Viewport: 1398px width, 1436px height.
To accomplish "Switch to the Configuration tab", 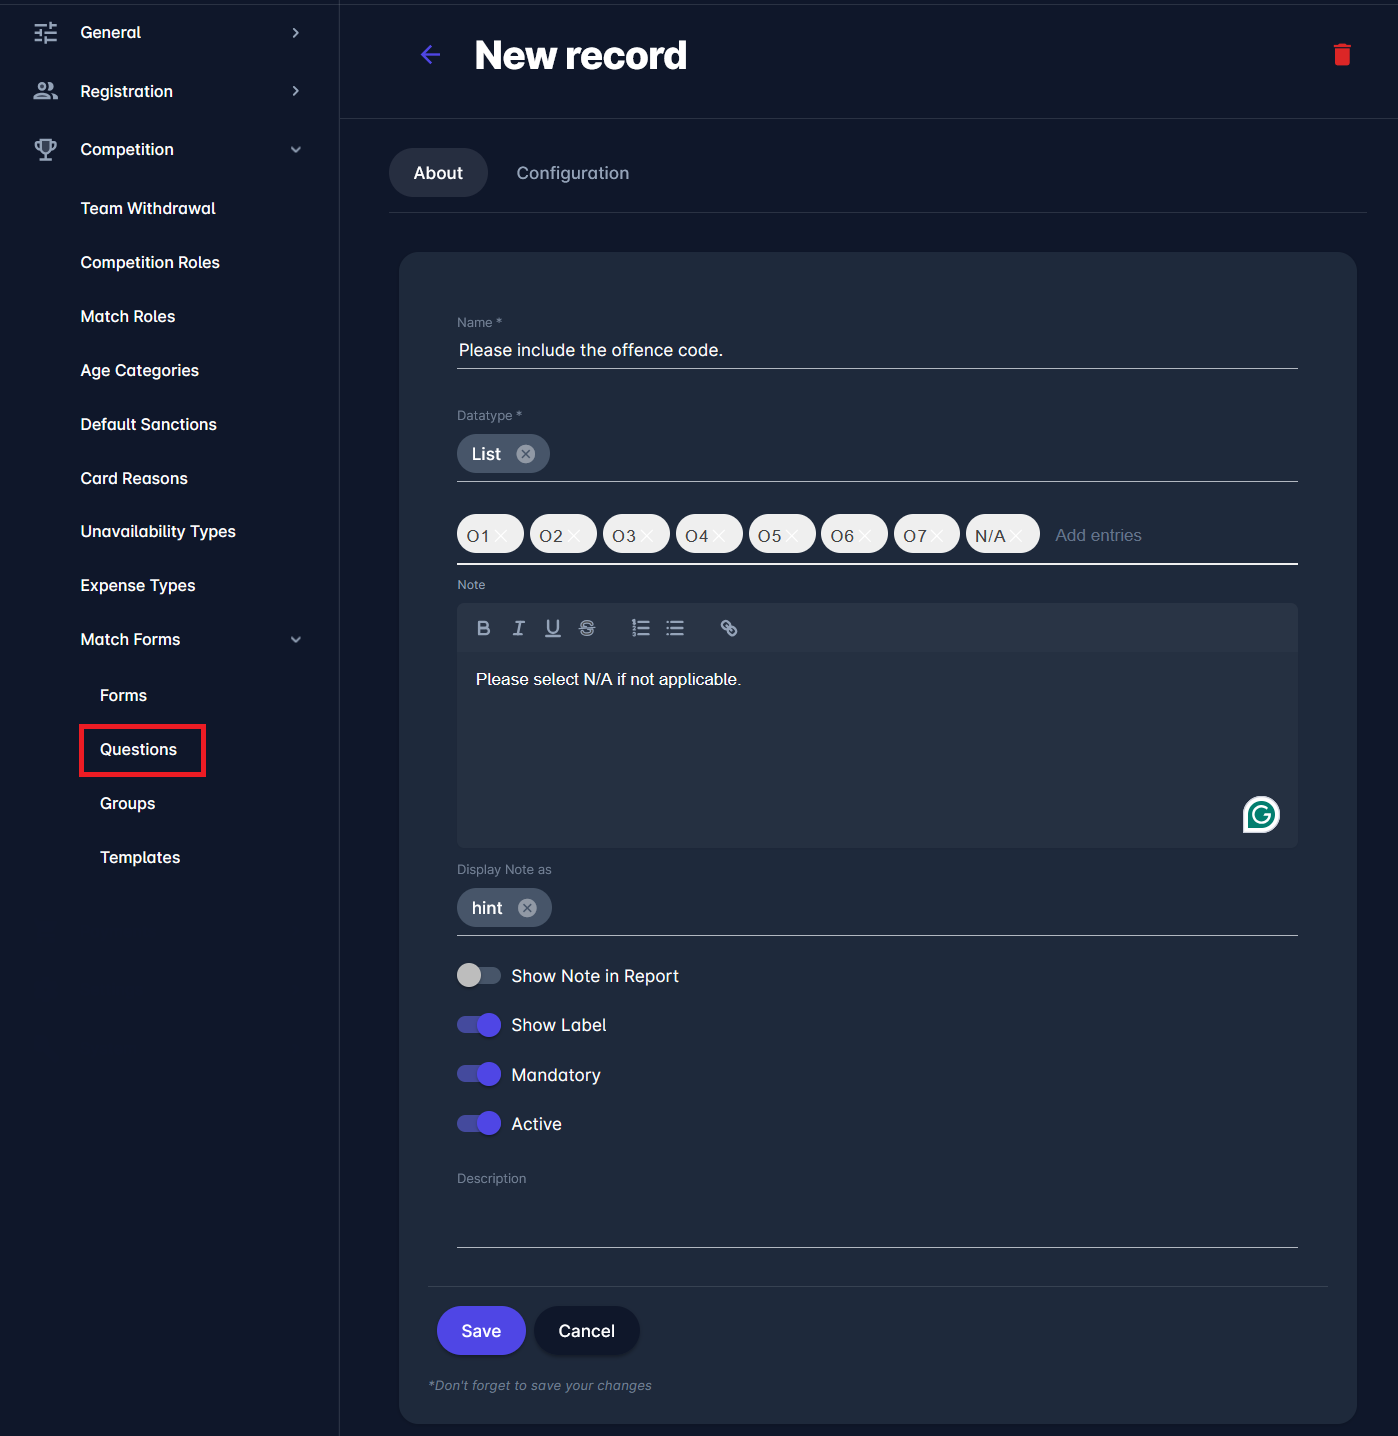I will click(572, 173).
